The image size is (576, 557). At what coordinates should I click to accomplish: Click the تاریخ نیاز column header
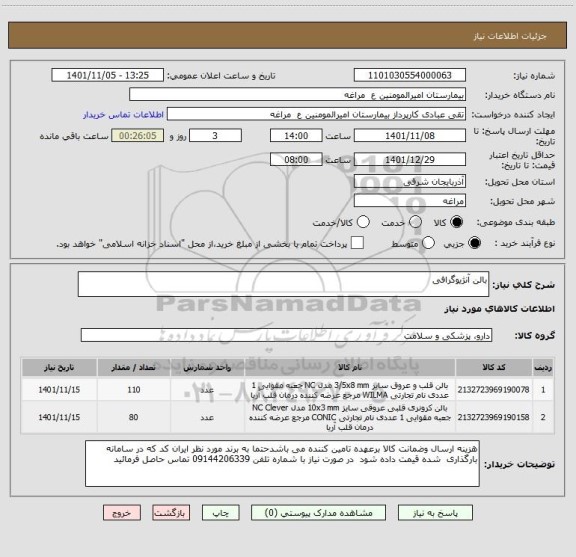click(59, 367)
